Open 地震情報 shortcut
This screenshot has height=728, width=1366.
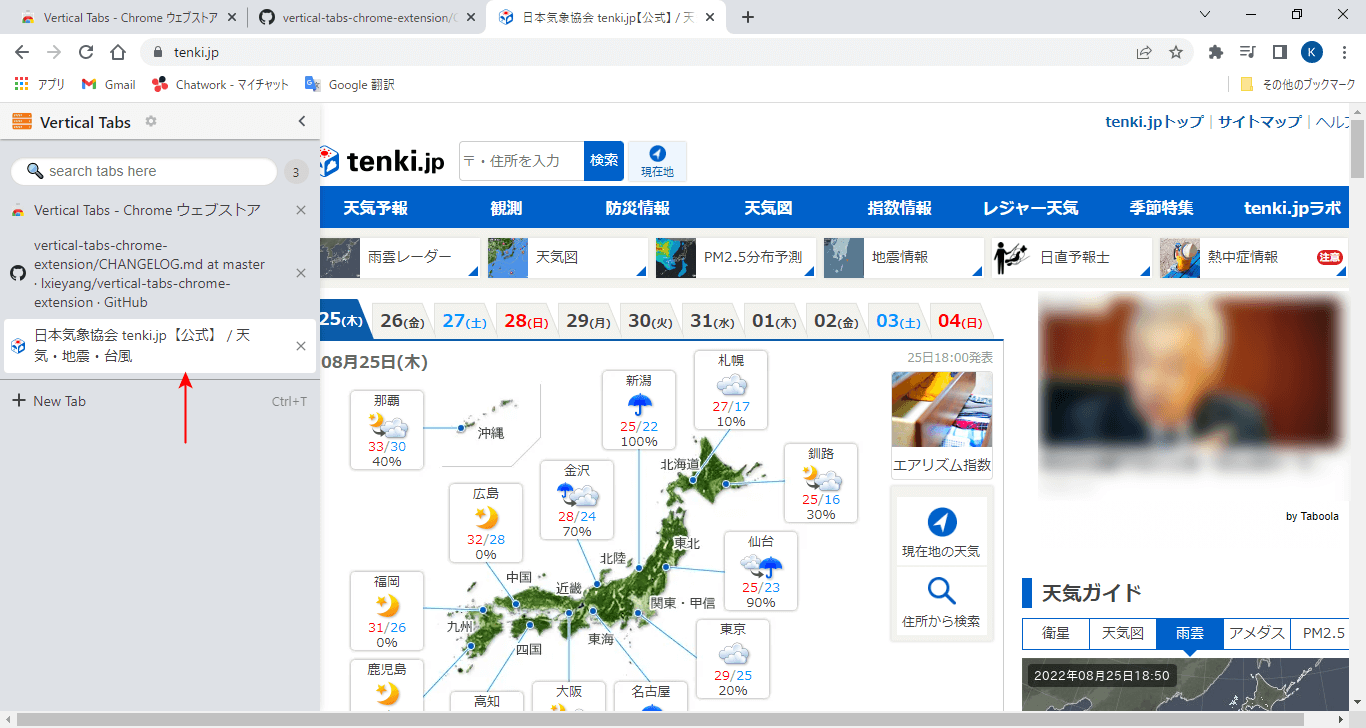tap(903, 257)
